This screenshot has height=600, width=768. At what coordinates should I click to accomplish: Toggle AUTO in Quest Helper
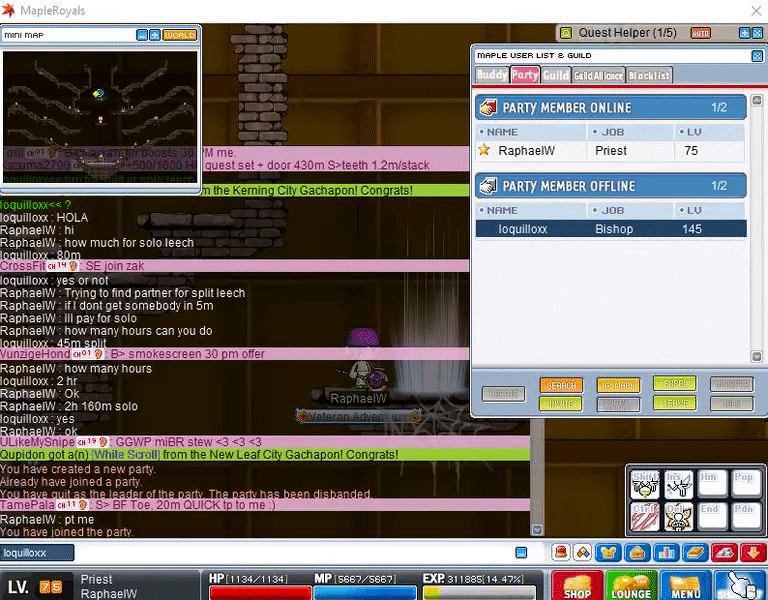[x=700, y=33]
